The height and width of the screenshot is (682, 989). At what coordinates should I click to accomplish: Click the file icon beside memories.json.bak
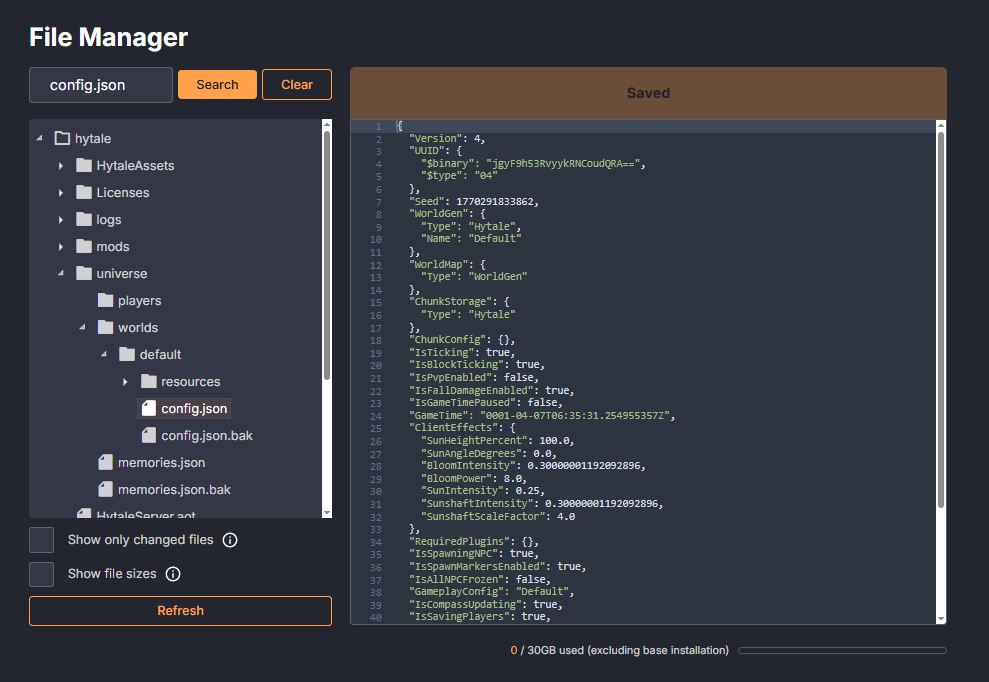tap(106, 489)
